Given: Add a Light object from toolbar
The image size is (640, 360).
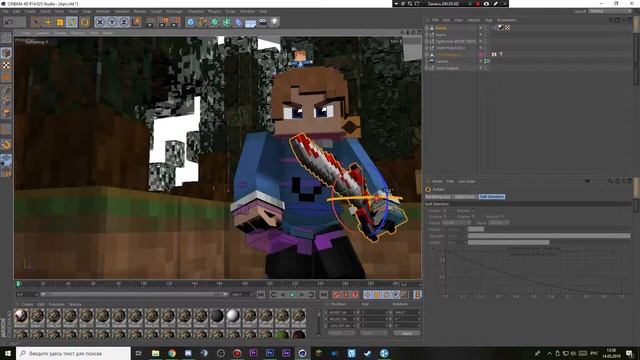Looking at the screenshot, I should pyautogui.click(x=275, y=22).
